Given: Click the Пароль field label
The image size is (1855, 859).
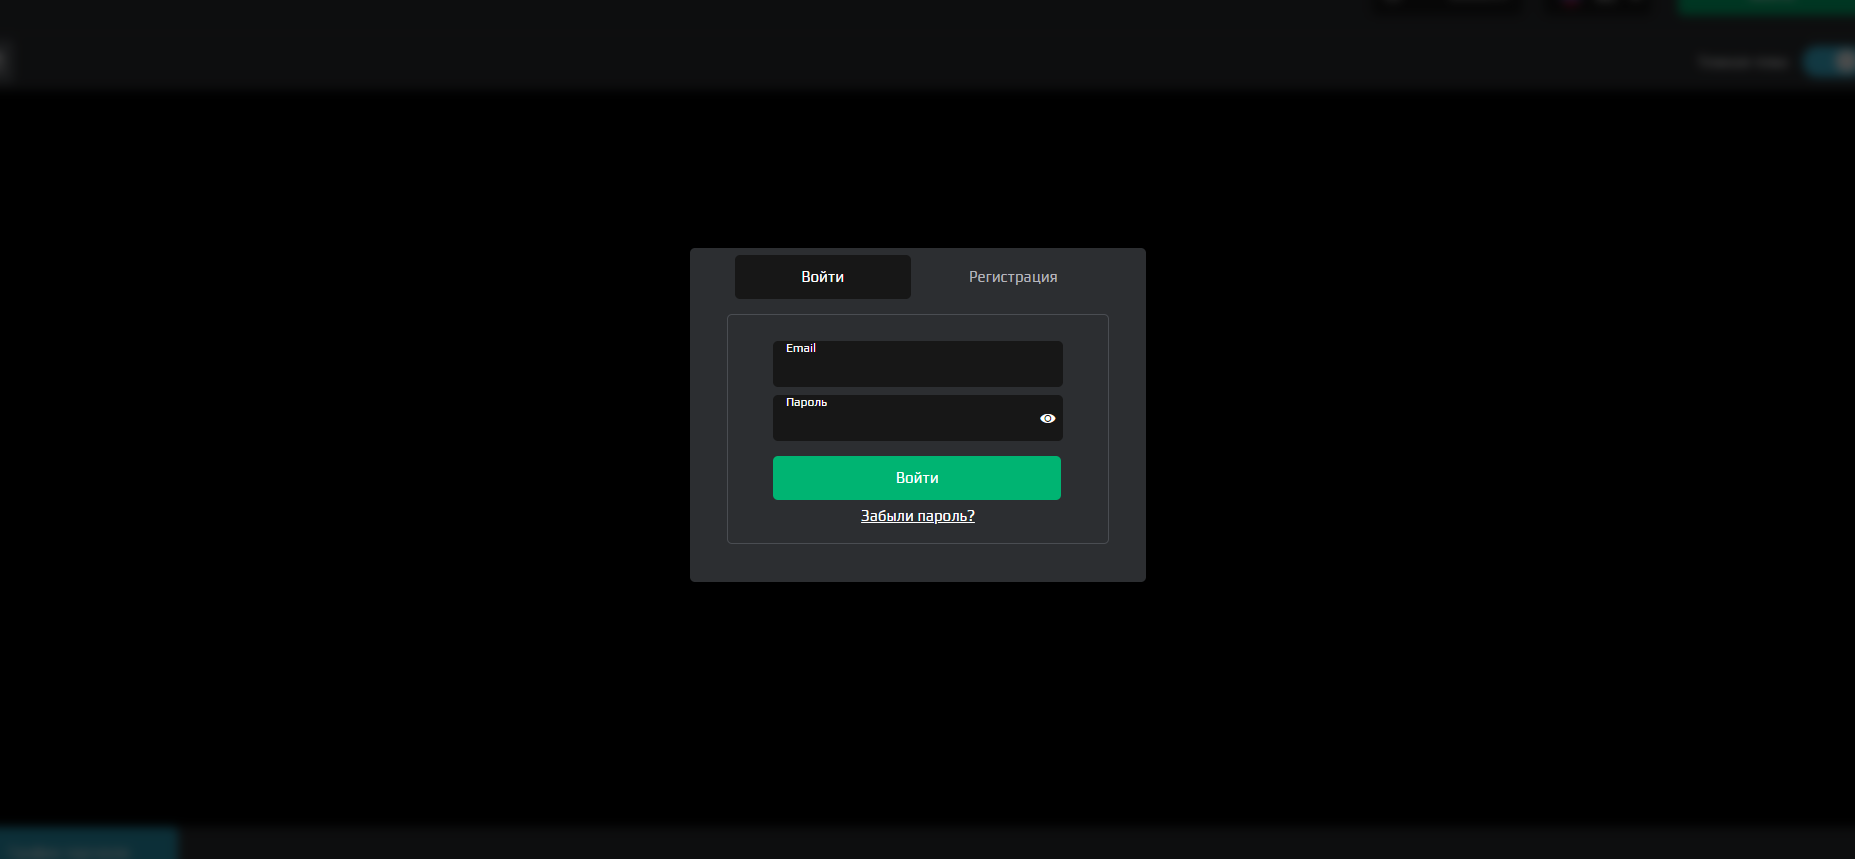Looking at the screenshot, I should 806,402.
